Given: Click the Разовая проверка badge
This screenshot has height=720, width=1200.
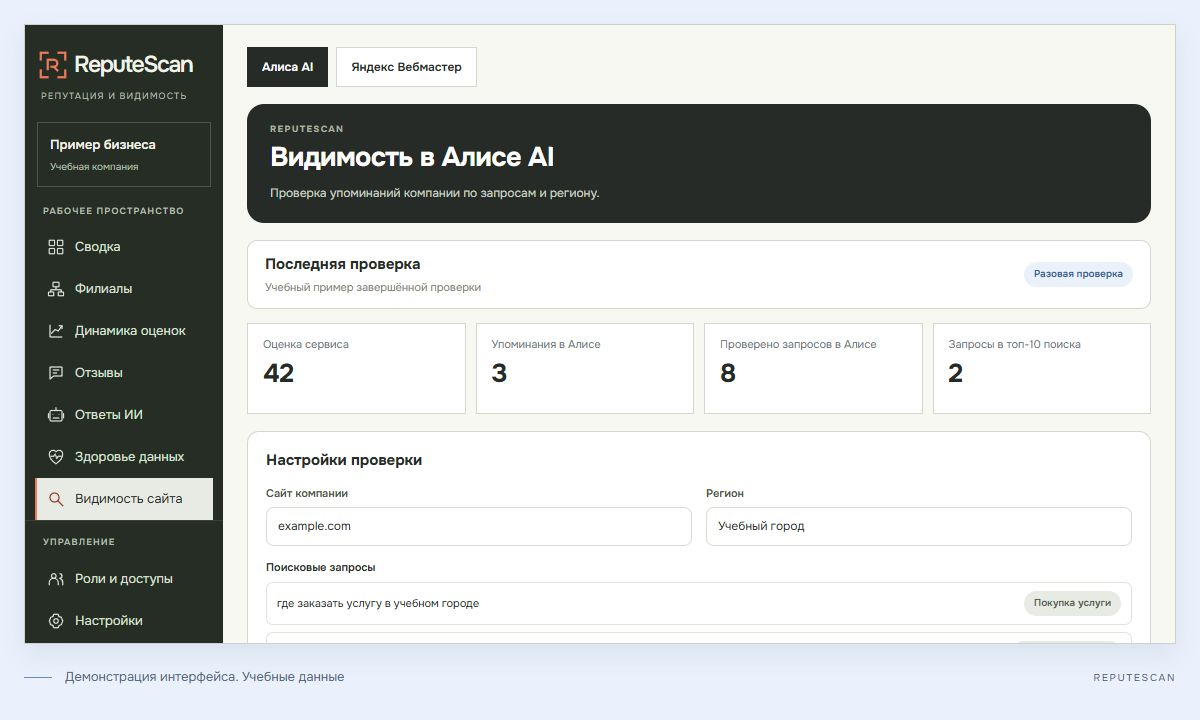Looking at the screenshot, I should 1078,274.
